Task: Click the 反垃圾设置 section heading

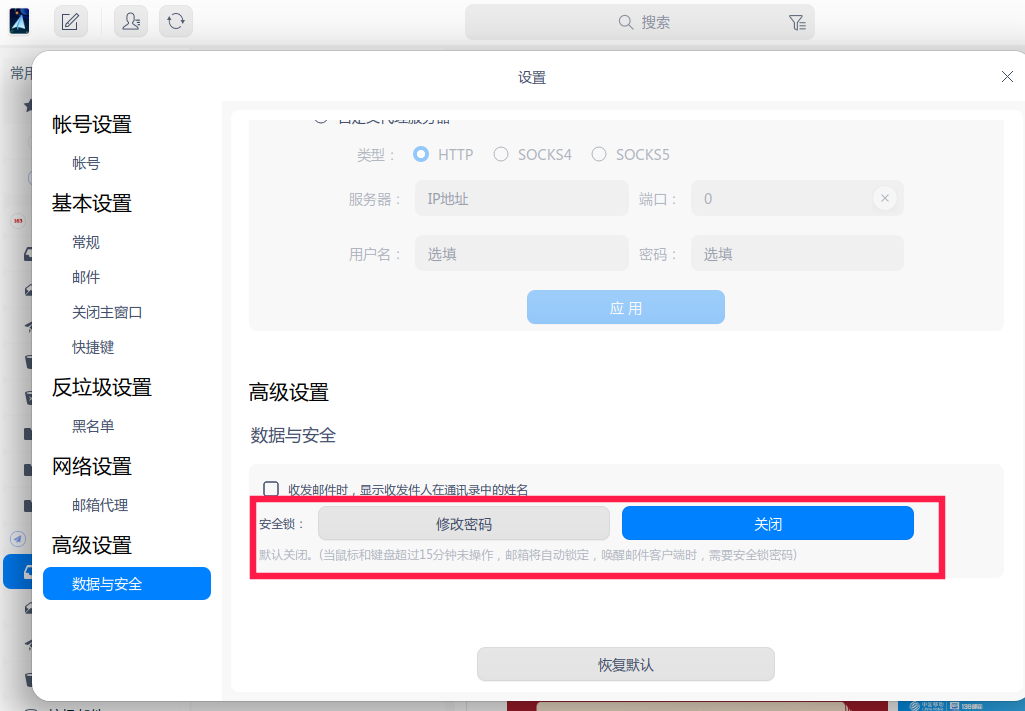Action: point(102,388)
